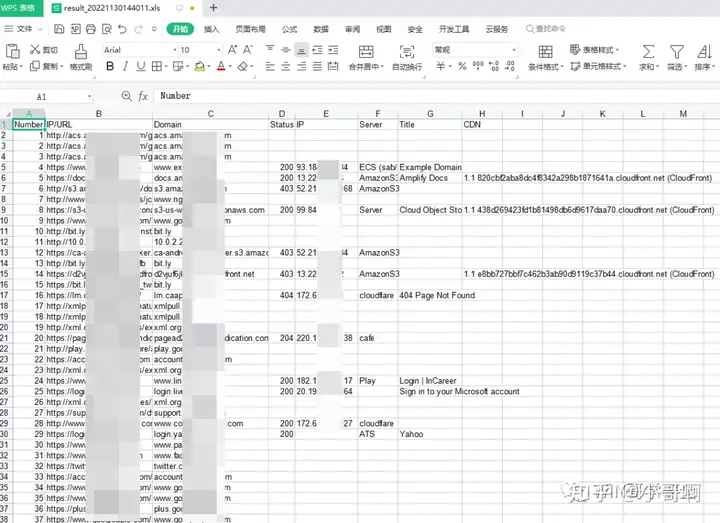Click the Sort (排序) icon
Image resolution: width=720 pixels, height=523 pixels.
(x=704, y=51)
